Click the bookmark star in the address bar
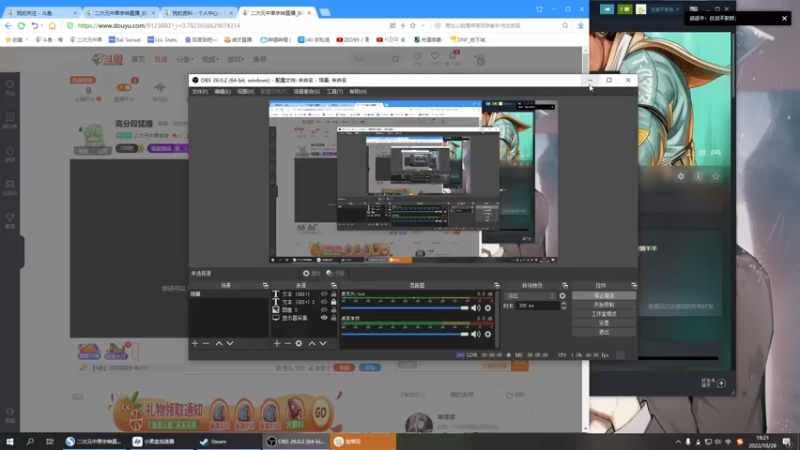 pyautogui.click(x=413, y=26)
